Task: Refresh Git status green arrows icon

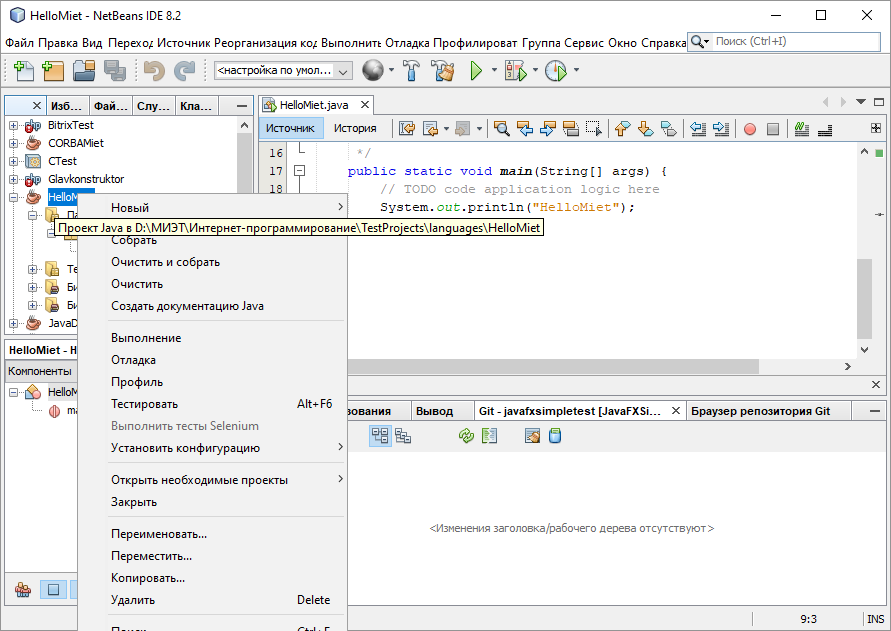Action: 466,436
